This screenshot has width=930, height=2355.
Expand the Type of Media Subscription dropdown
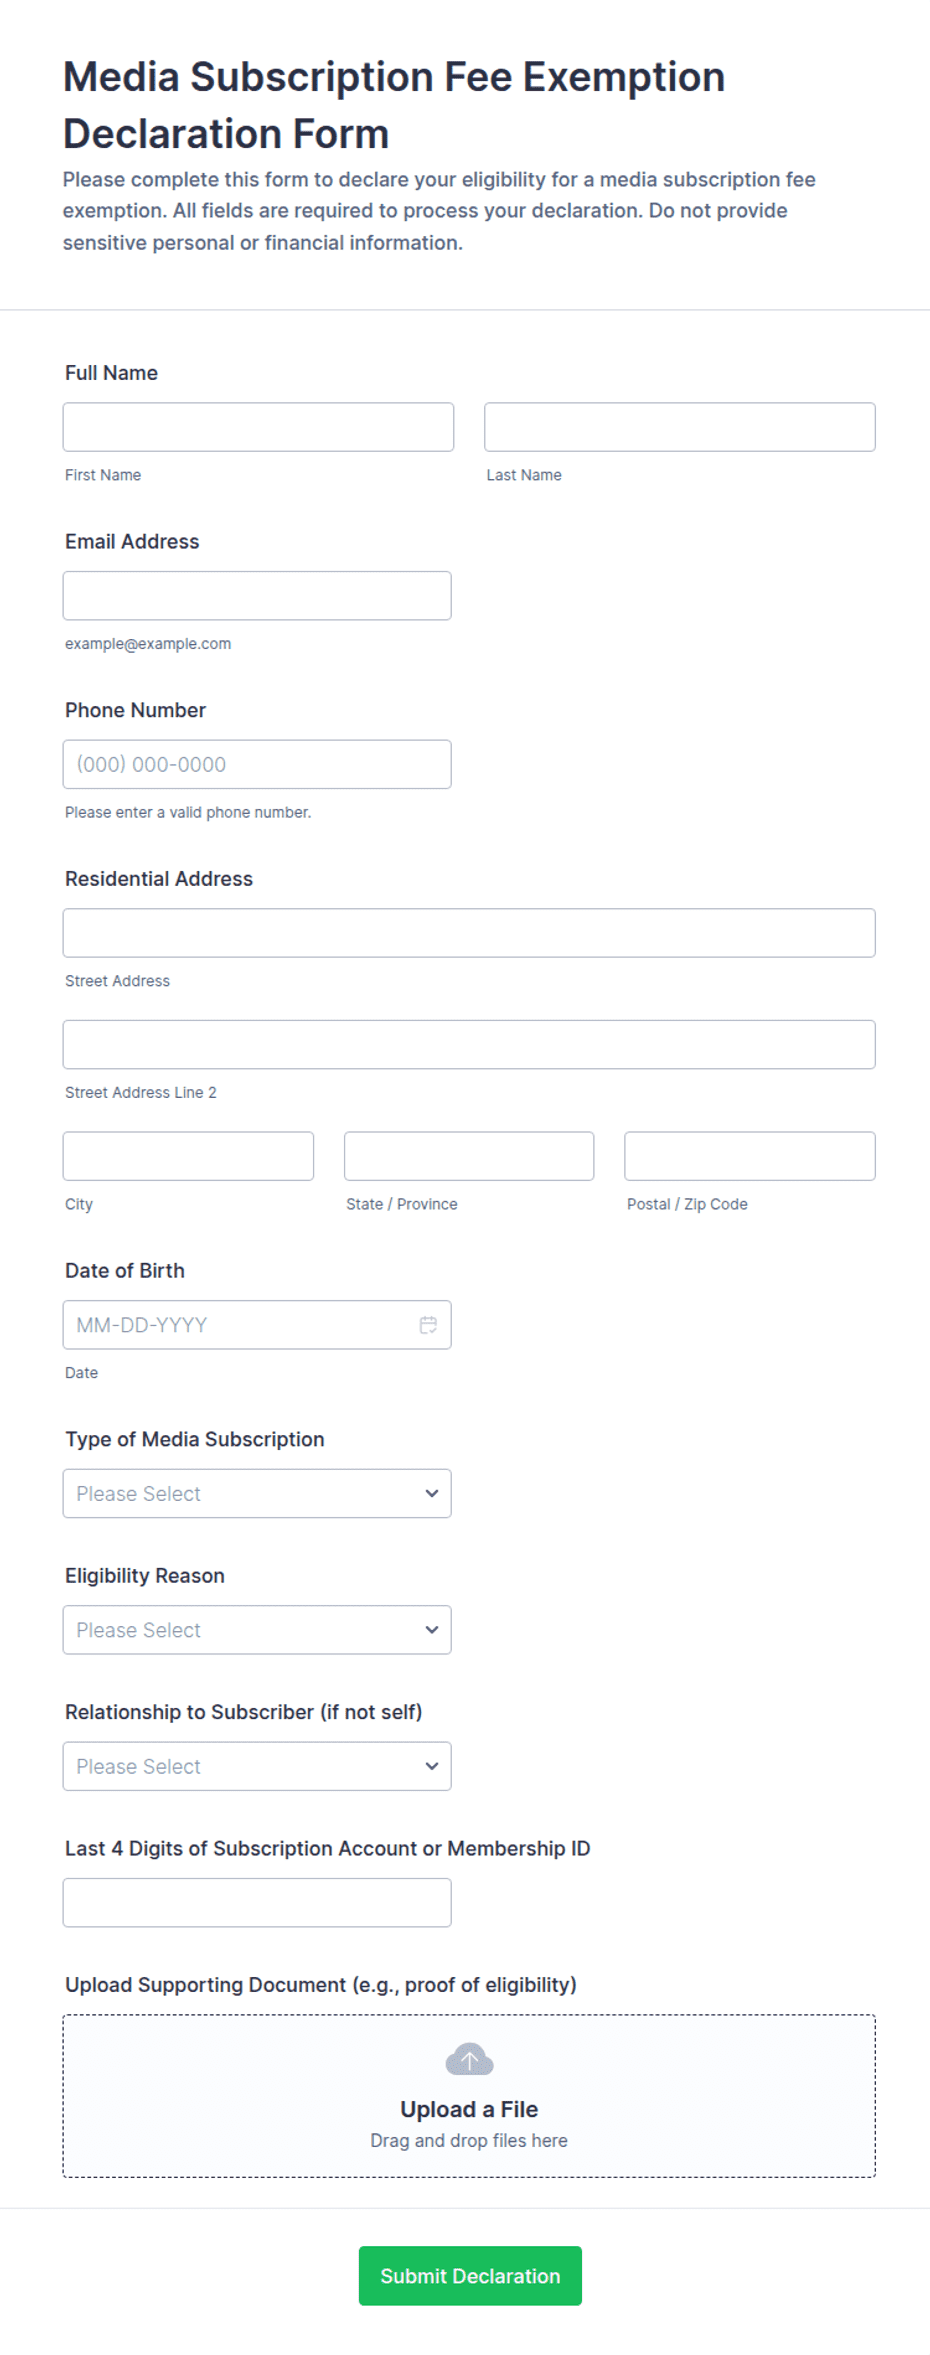(x=257, y=1493)
